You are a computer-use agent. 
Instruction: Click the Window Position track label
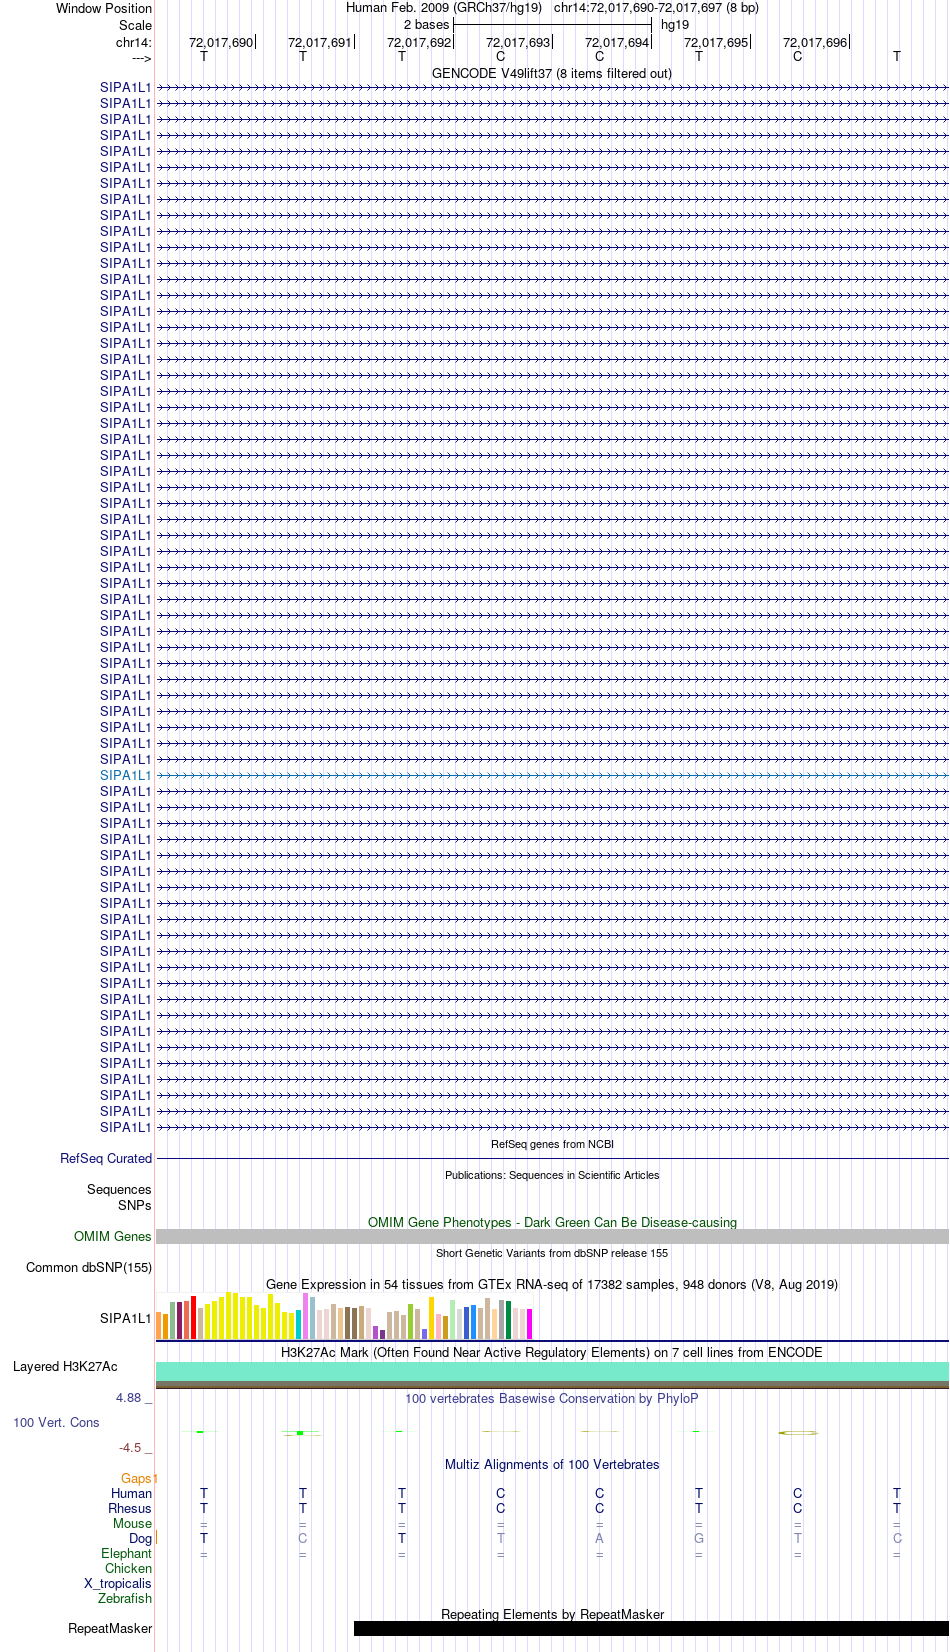point(104,8)
